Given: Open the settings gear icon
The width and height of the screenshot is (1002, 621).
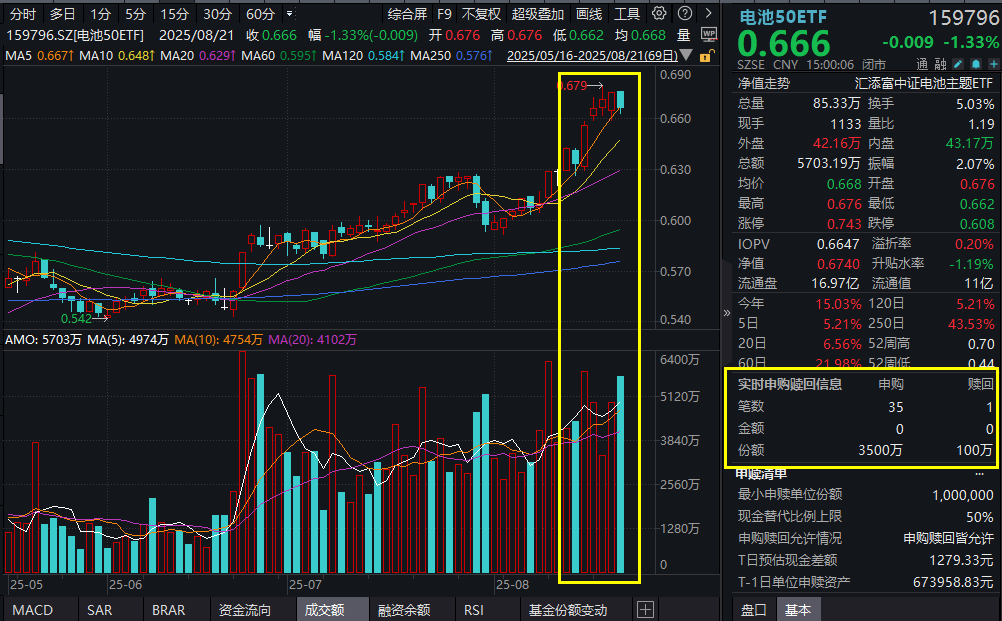Looking at the screenshot, I should click(x=657, y=14).
